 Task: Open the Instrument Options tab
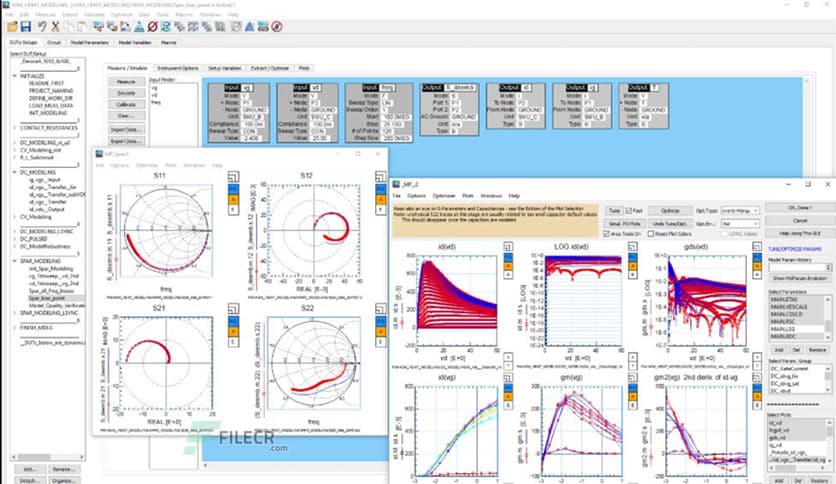pyautogui.click(x=178, y=68)
